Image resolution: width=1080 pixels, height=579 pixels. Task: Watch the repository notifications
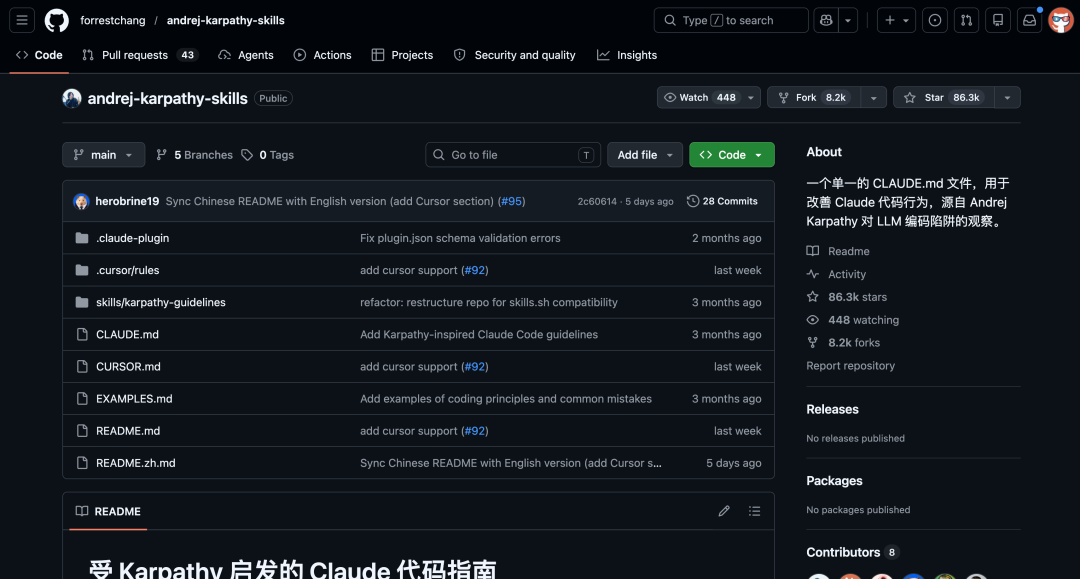point(701,98)
